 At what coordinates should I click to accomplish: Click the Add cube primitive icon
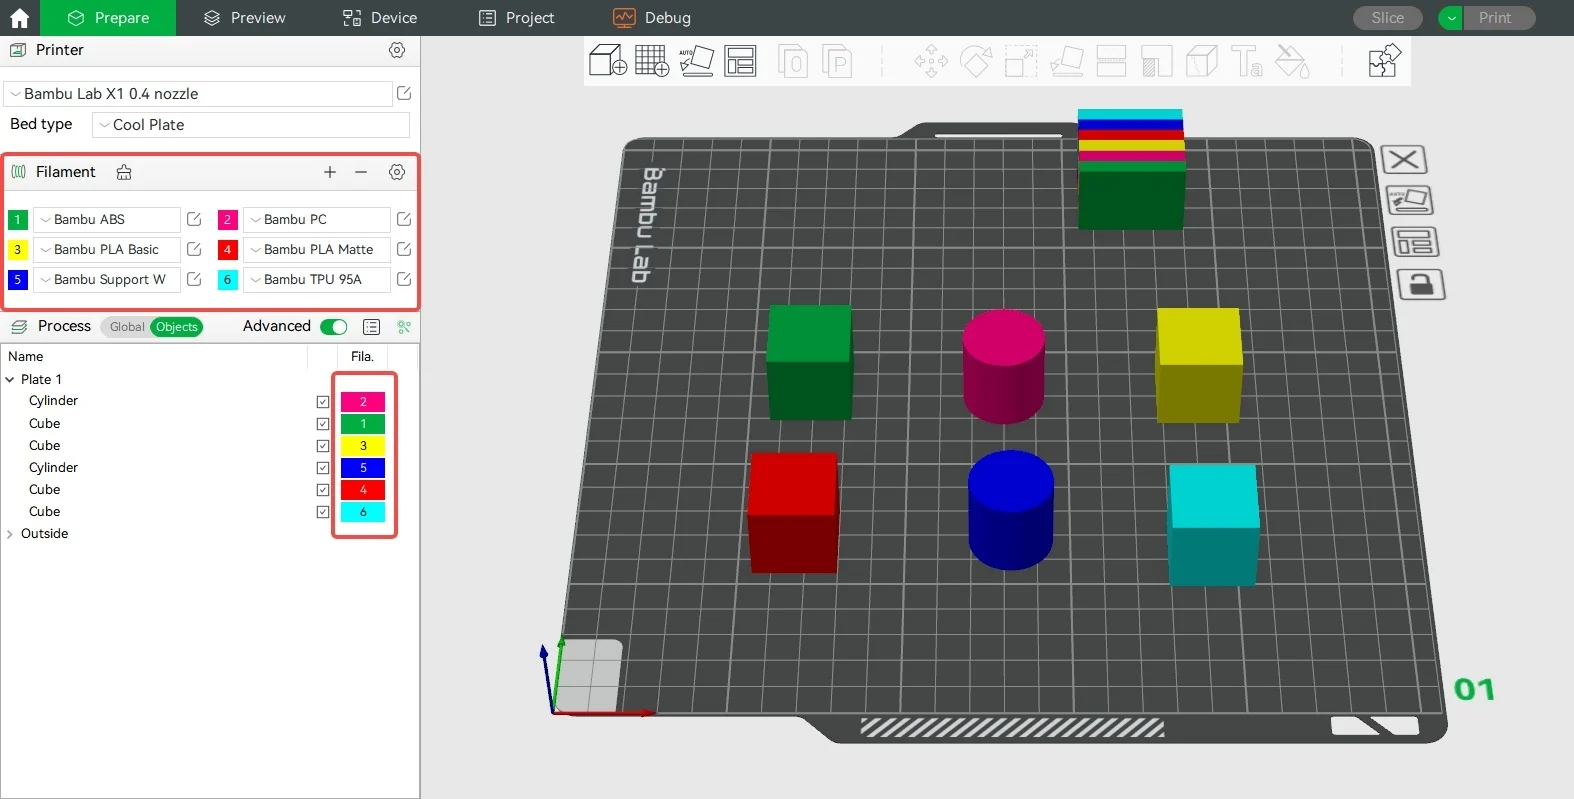[607, 61]
